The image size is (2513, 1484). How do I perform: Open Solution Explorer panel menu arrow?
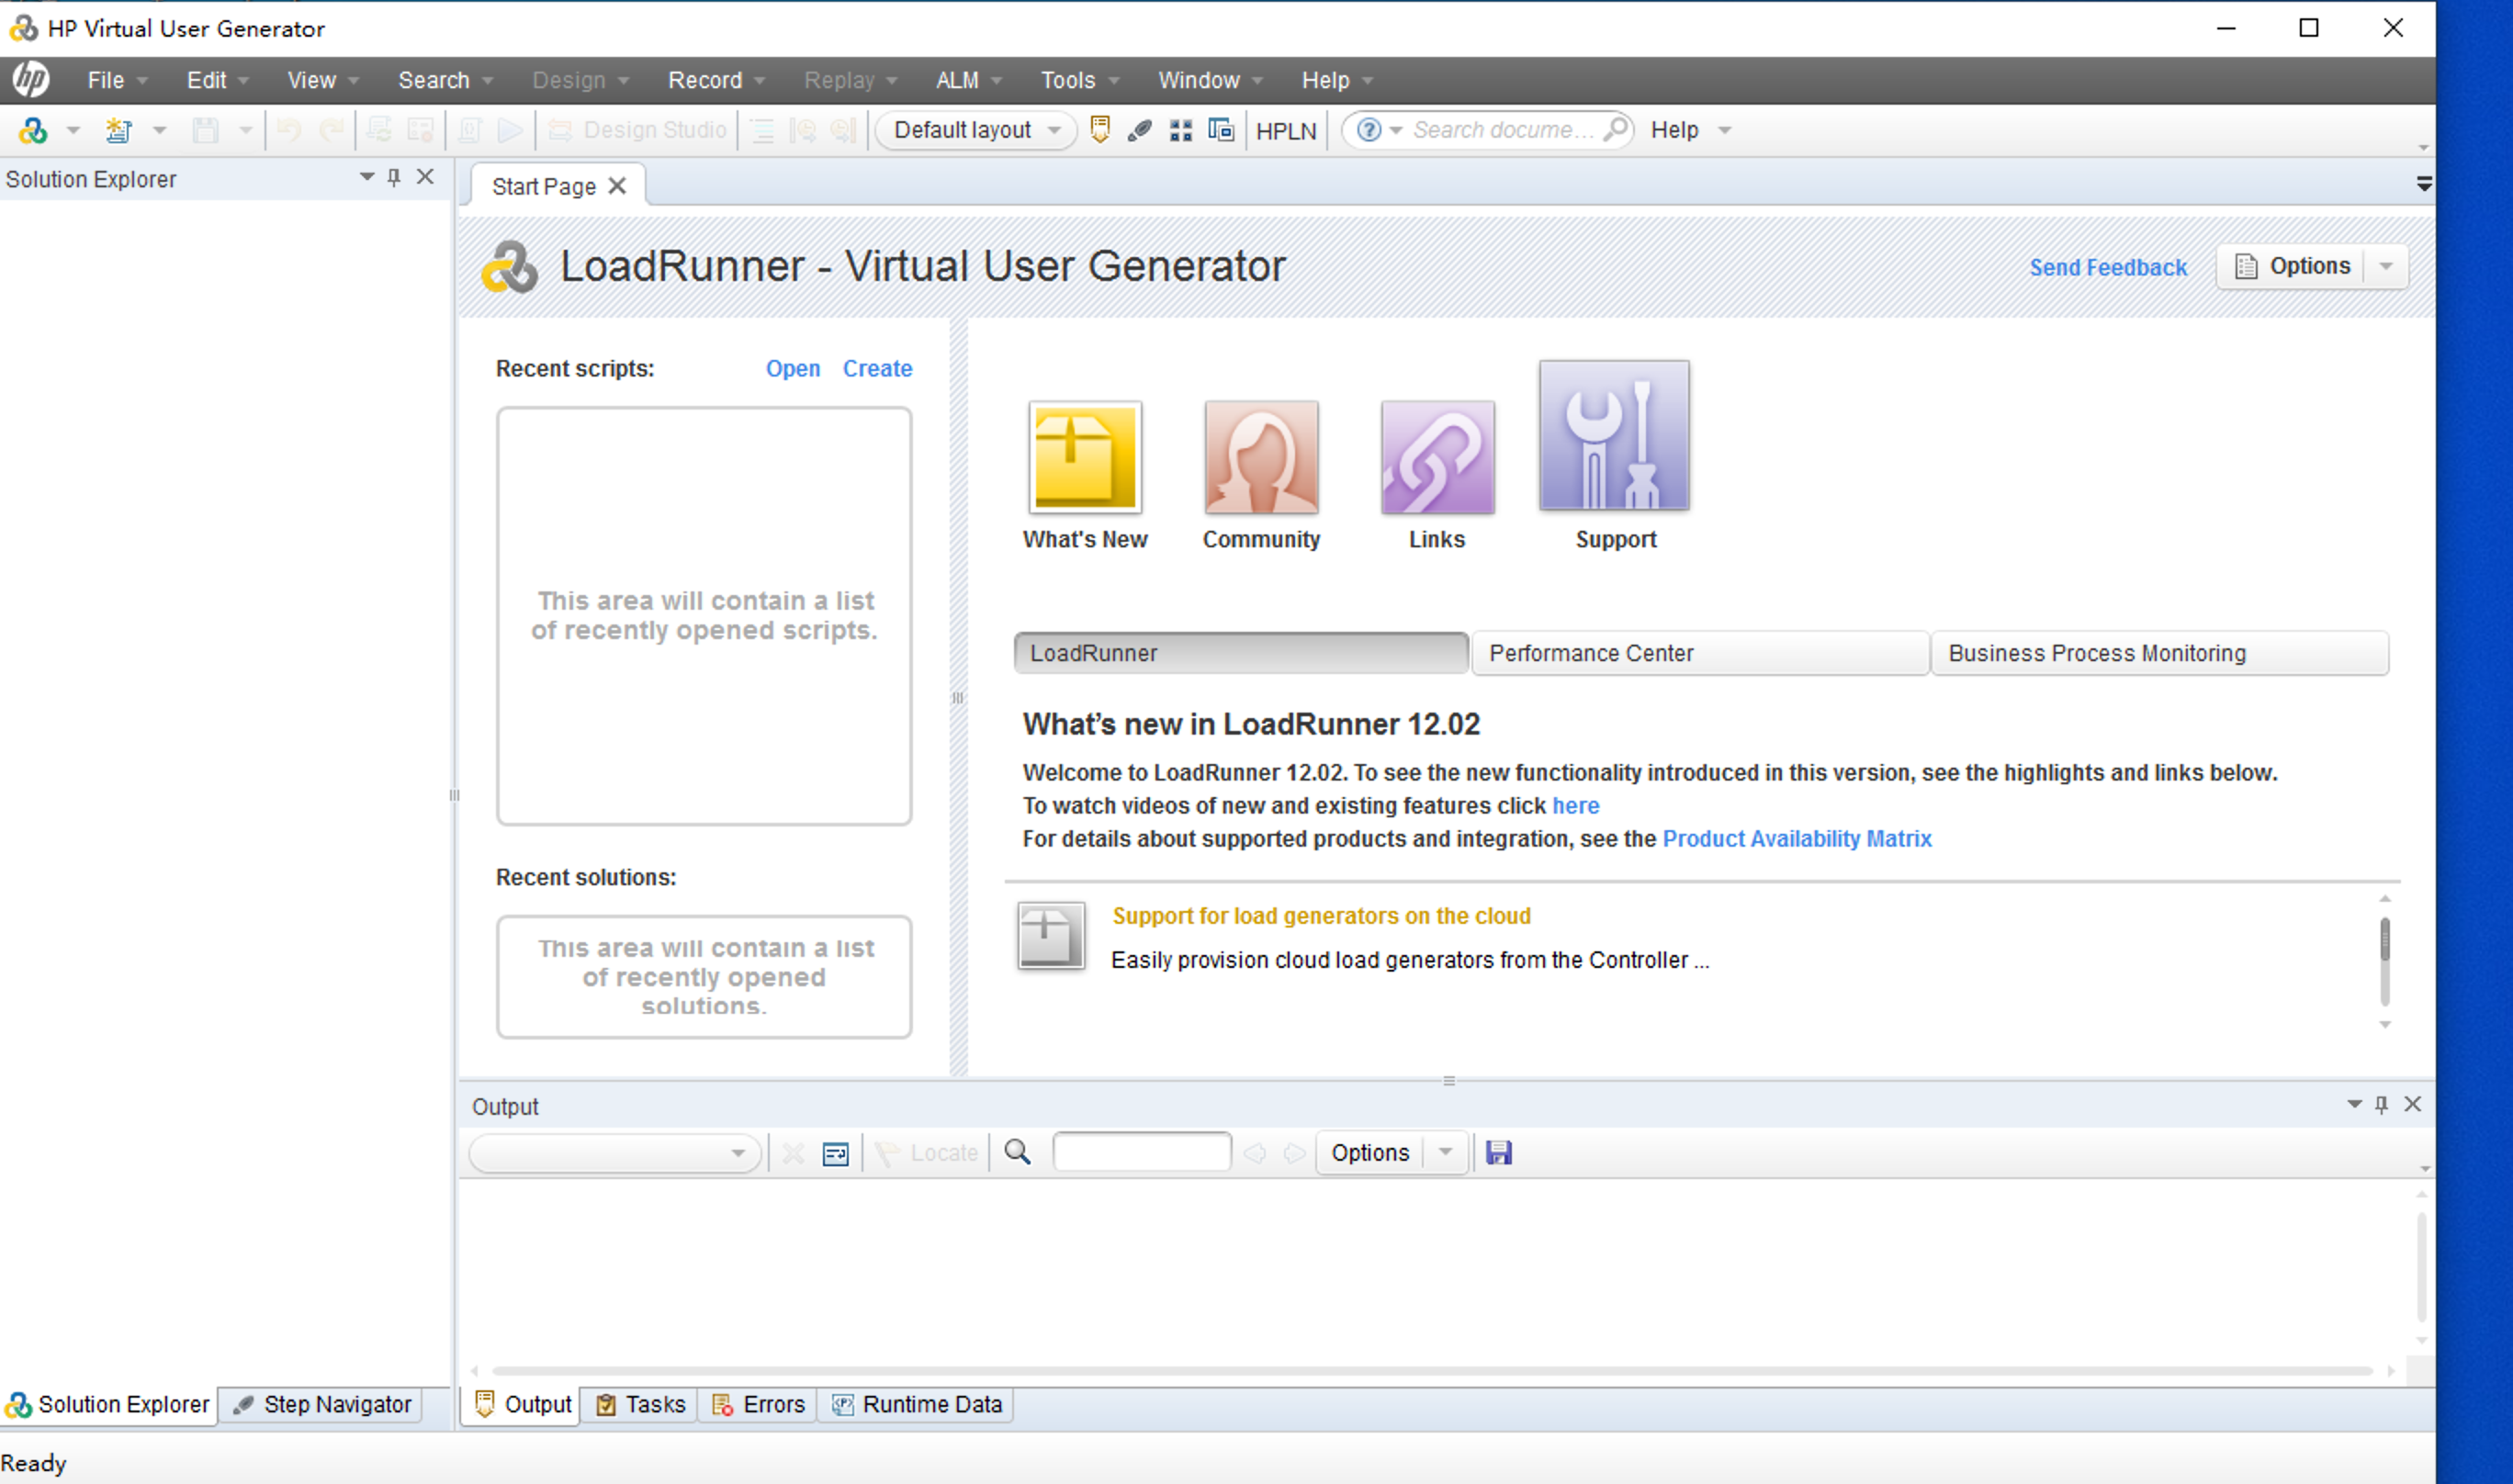point(367,177)
